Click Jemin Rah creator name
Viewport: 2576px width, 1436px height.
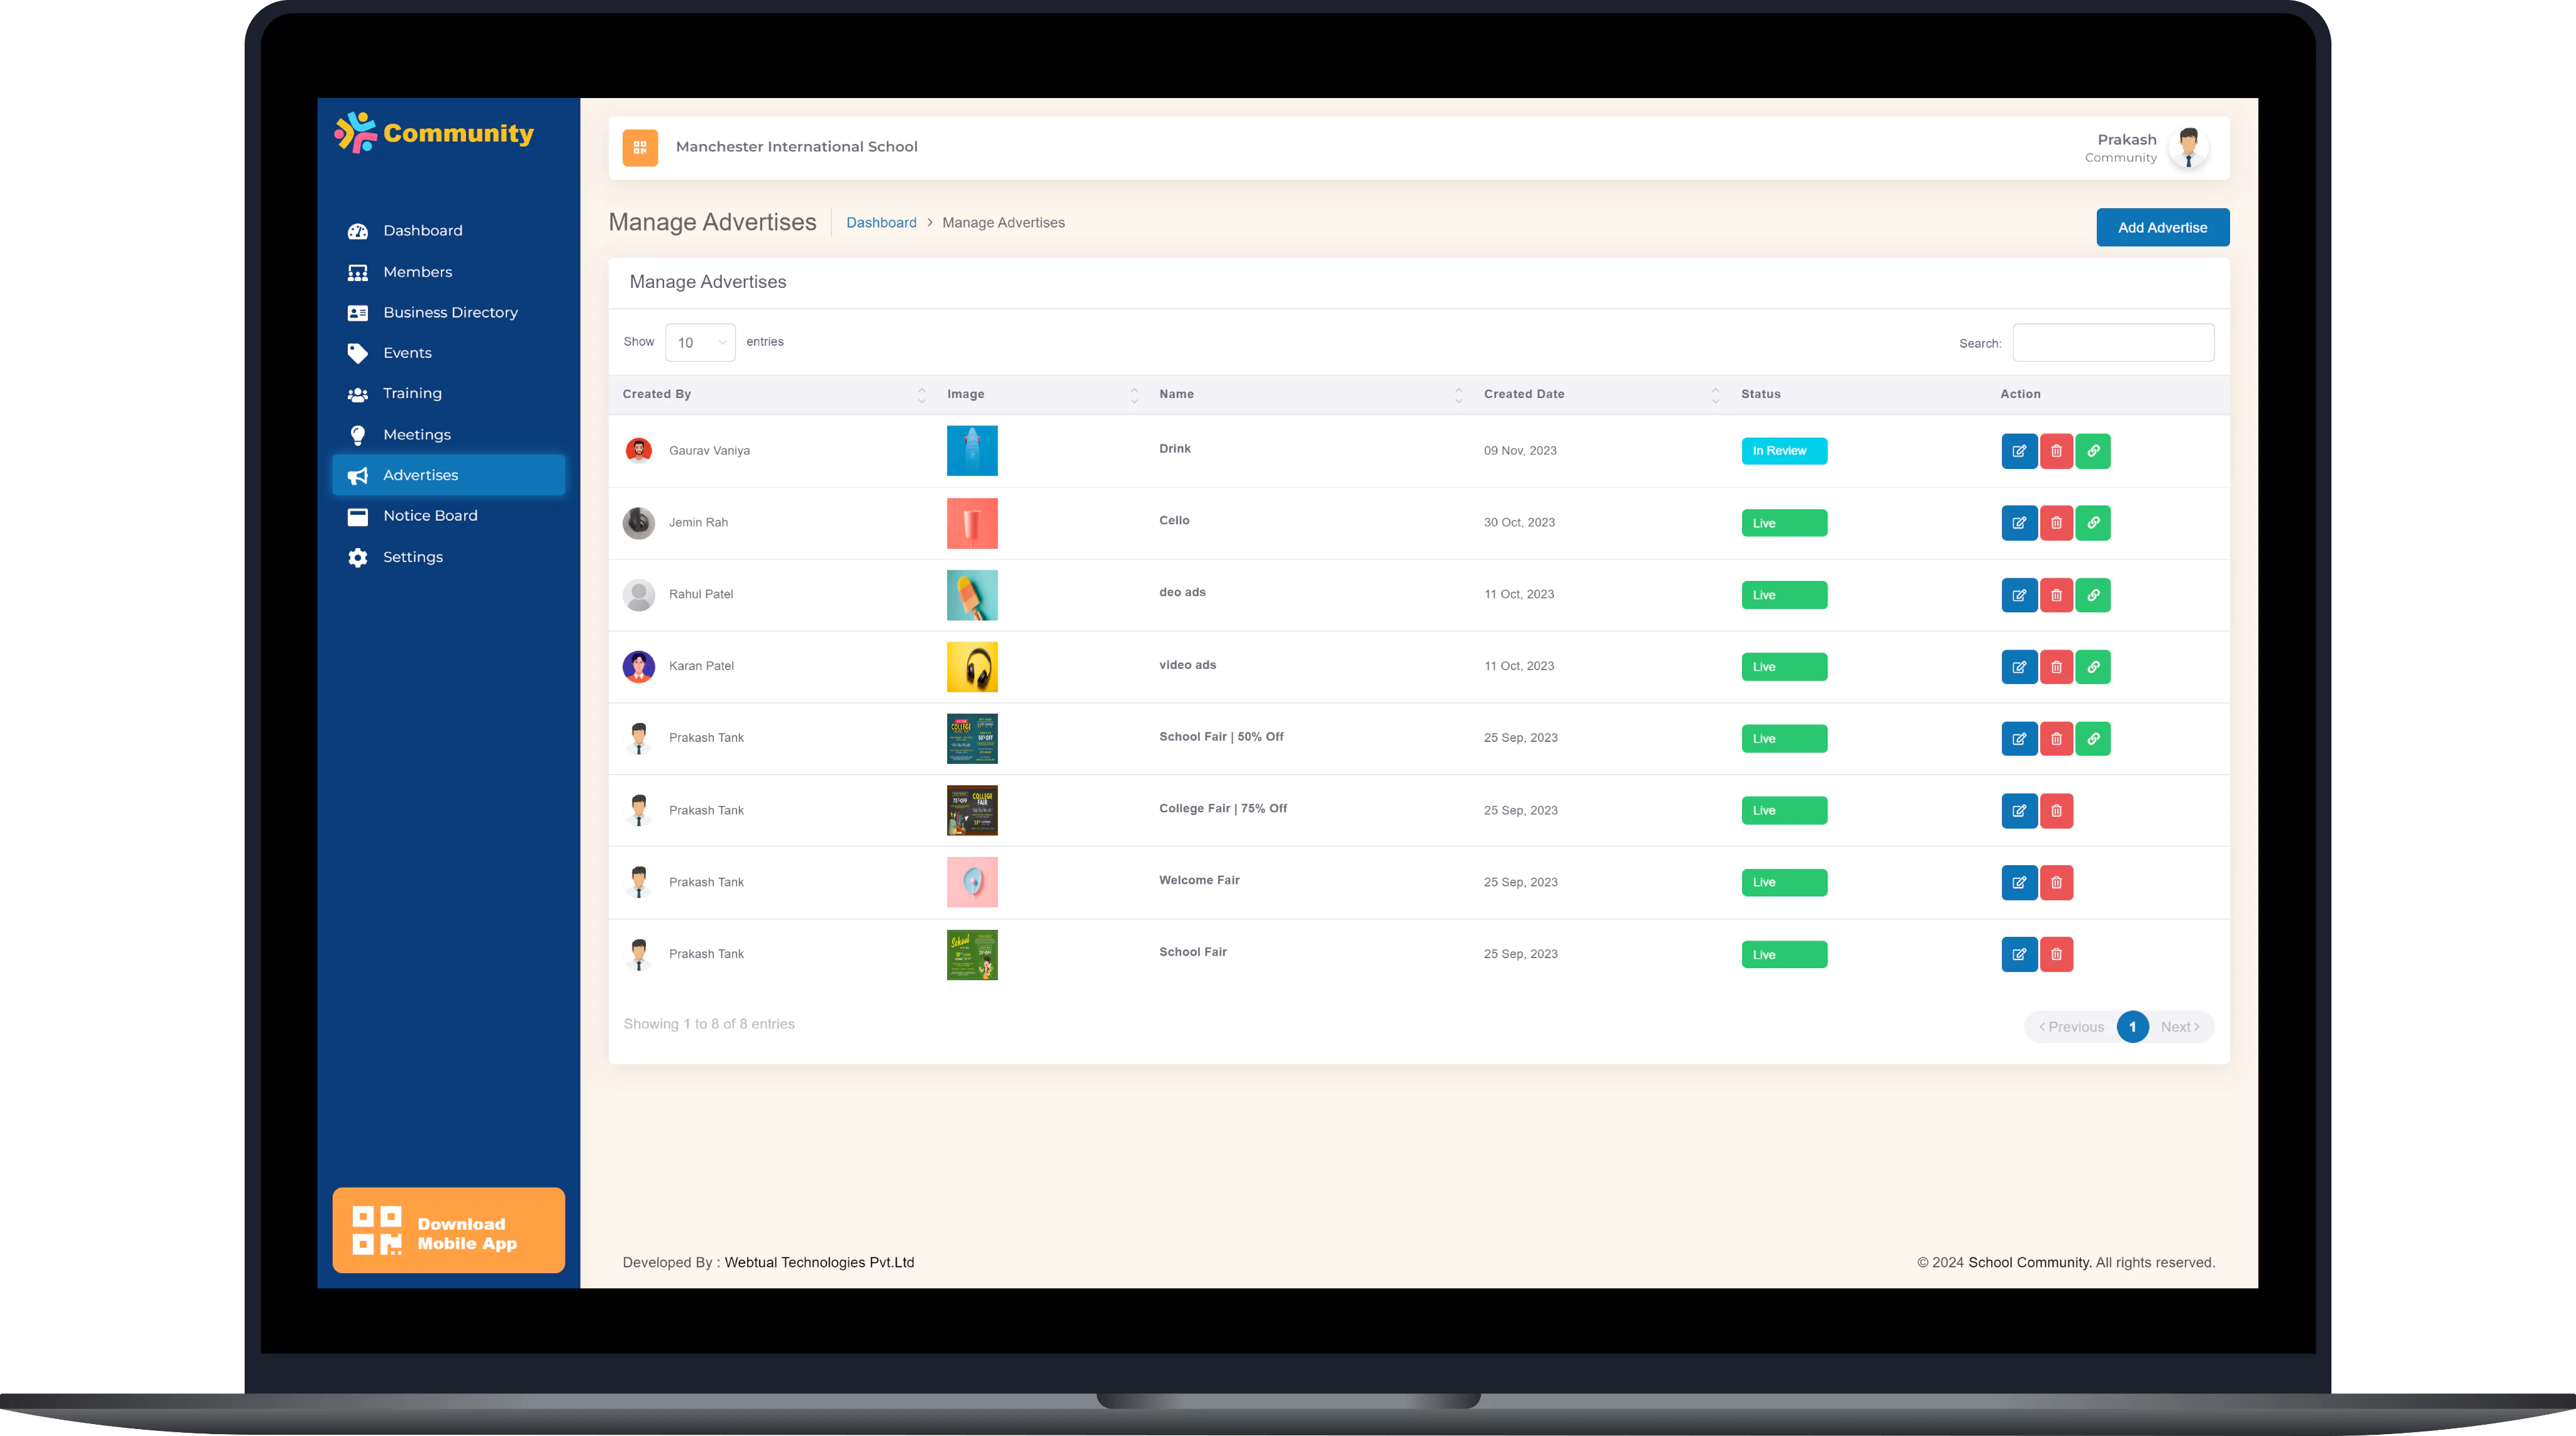[x=698, y=523]
